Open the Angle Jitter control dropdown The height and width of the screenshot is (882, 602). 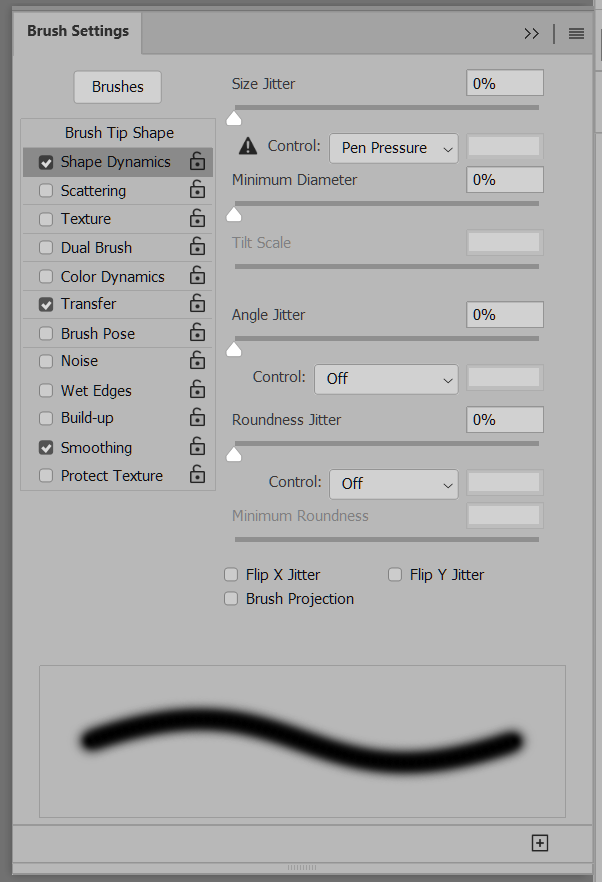coord(386,380)
